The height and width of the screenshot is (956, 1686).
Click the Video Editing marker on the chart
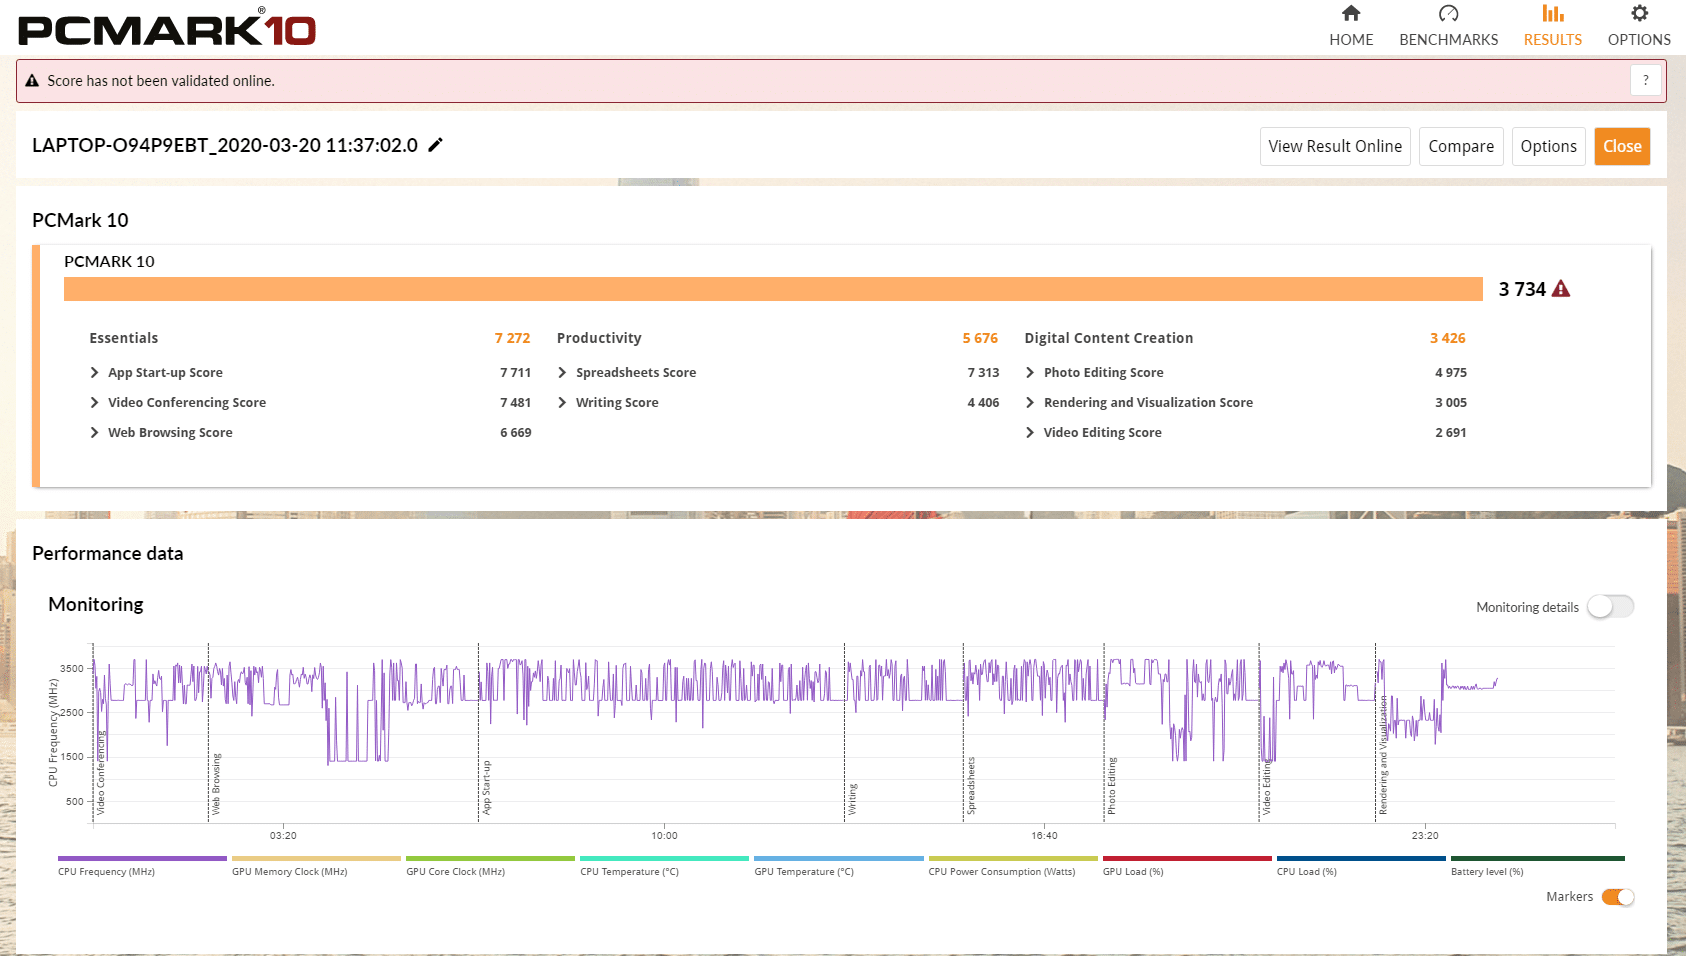[x=1266, y=789]
